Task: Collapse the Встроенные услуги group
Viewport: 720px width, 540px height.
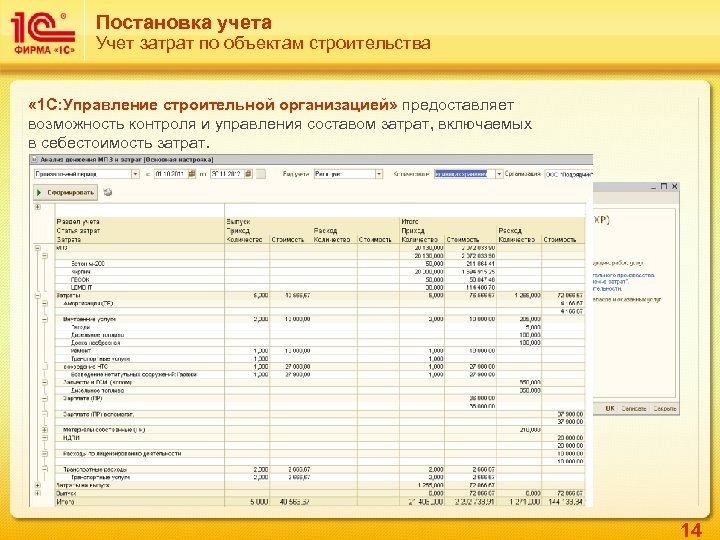Action: pyautogui.click(x=45, y=319)
